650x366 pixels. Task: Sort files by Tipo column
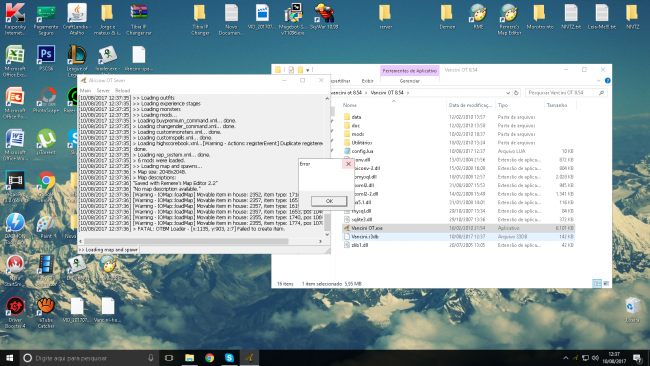coord(502,105)
